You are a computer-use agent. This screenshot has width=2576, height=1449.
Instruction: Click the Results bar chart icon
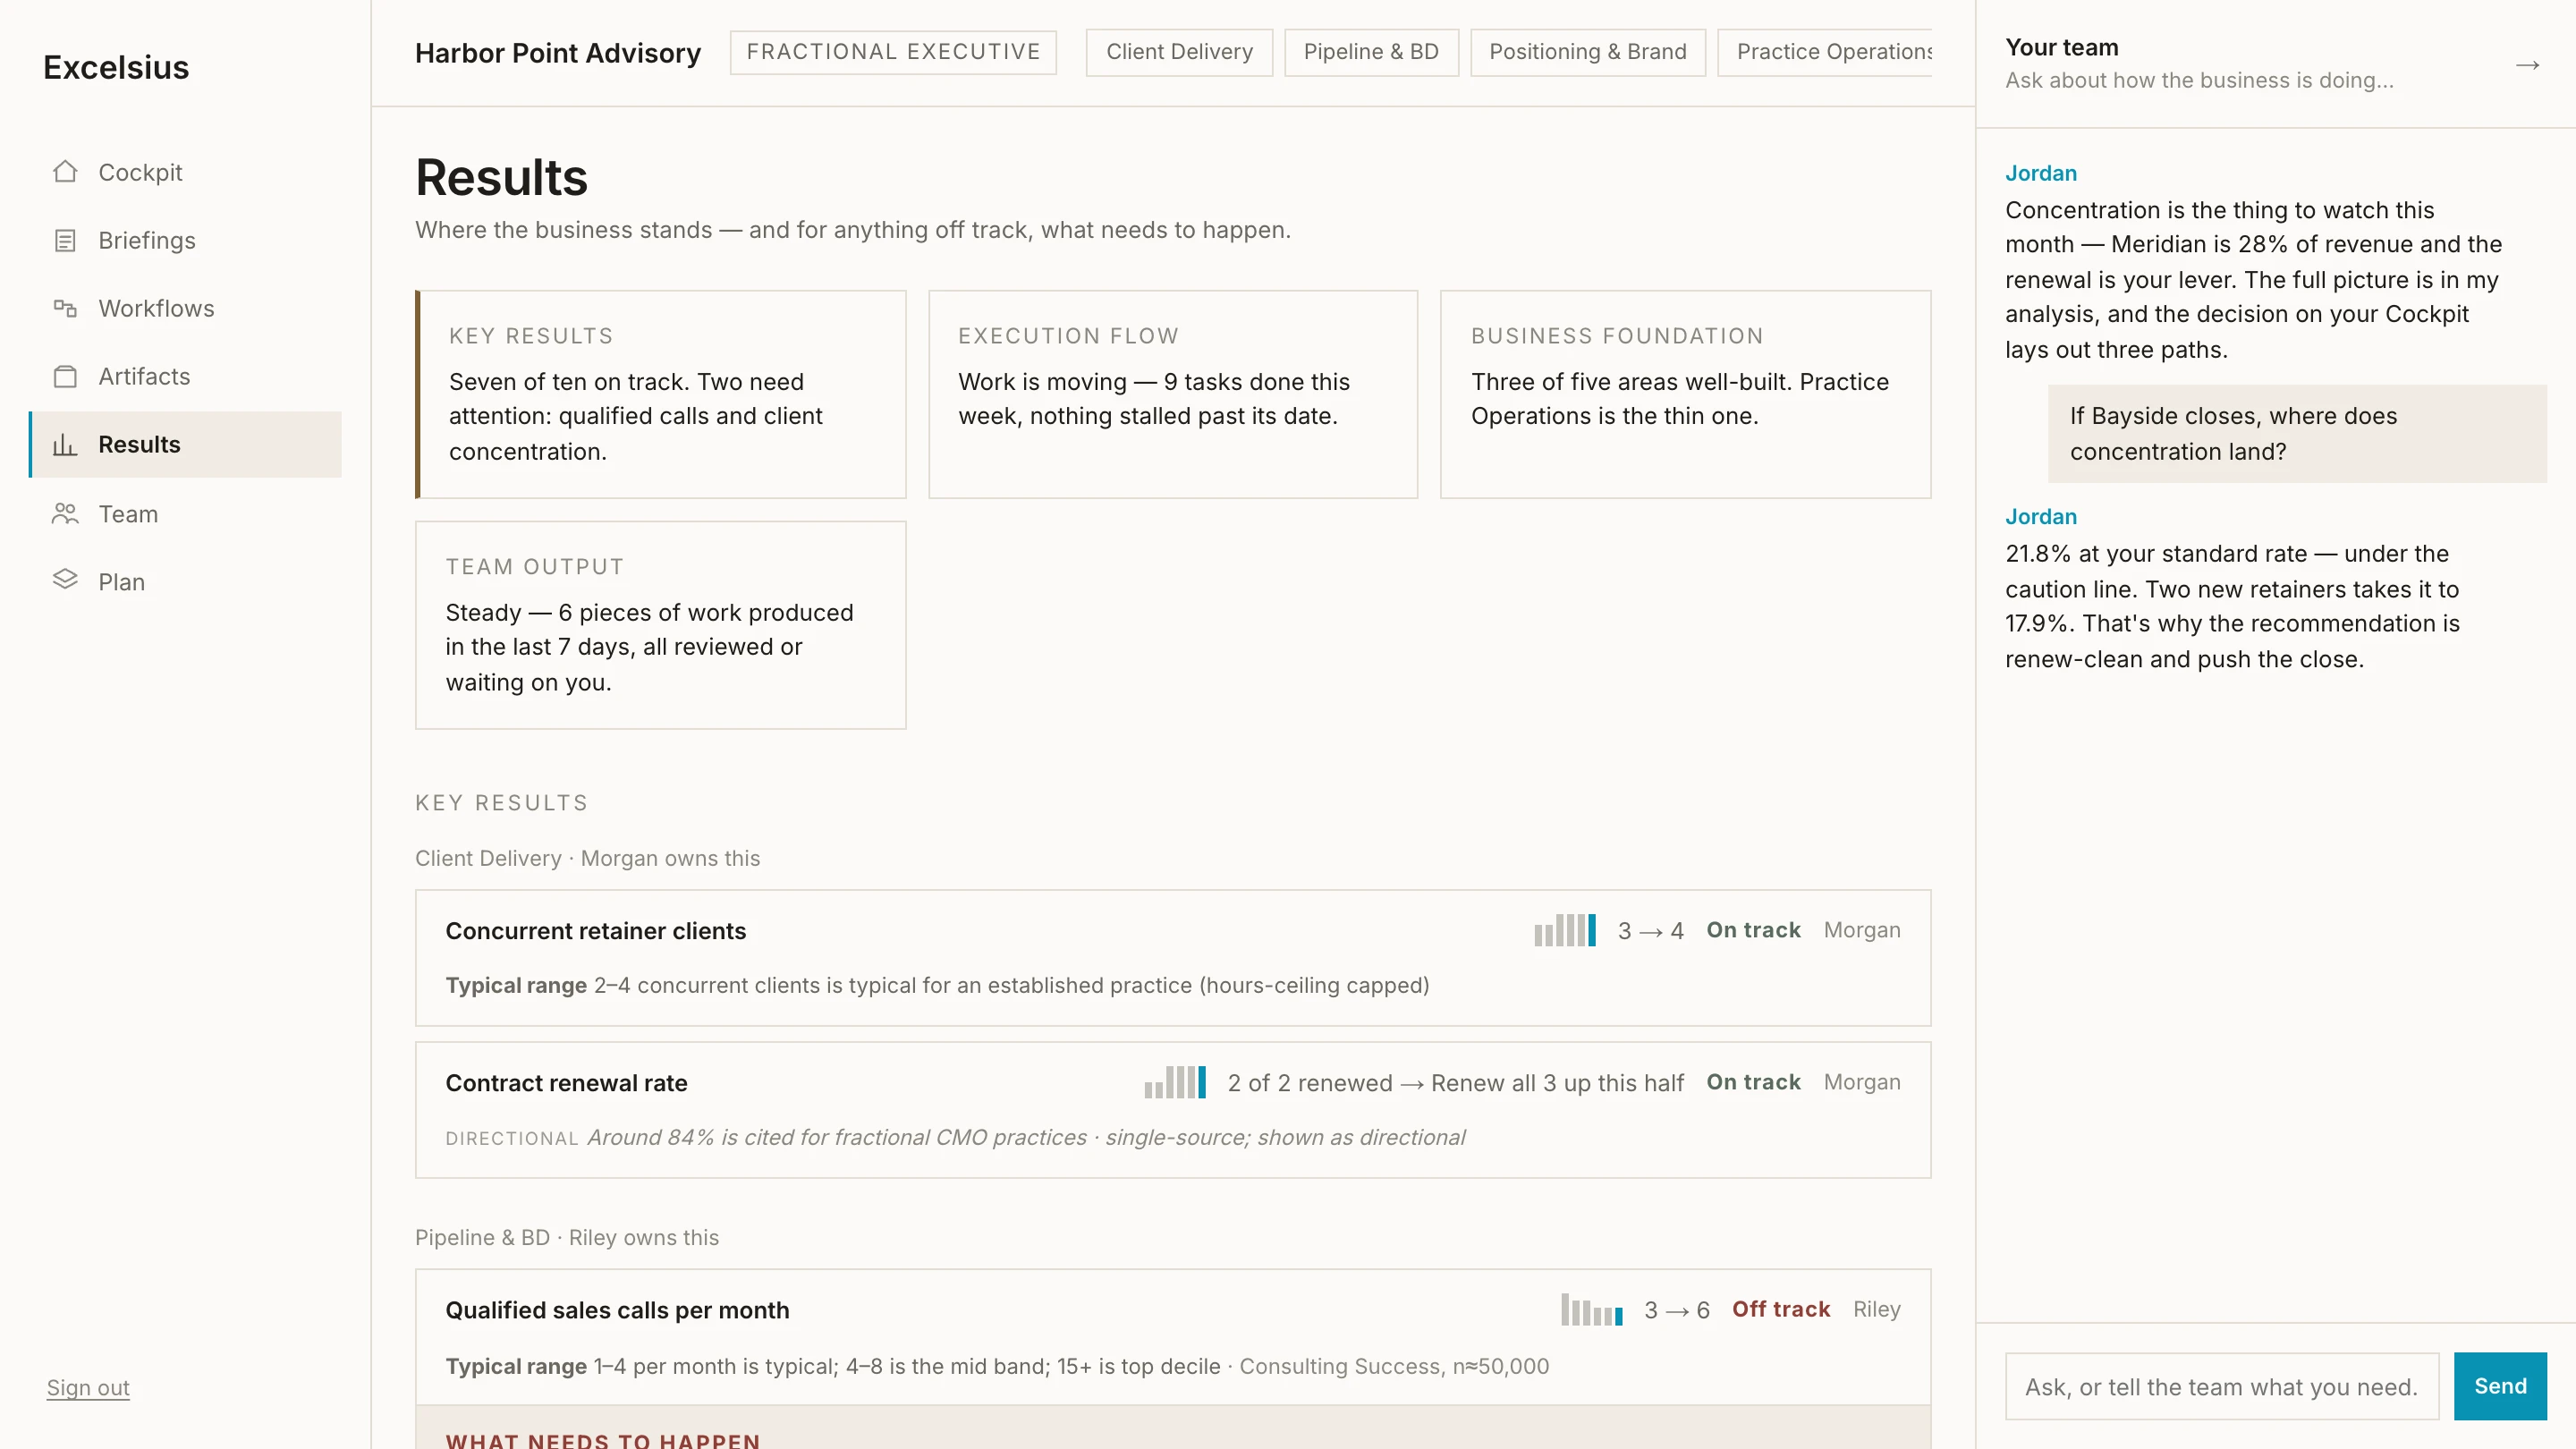tap(65, 444)
